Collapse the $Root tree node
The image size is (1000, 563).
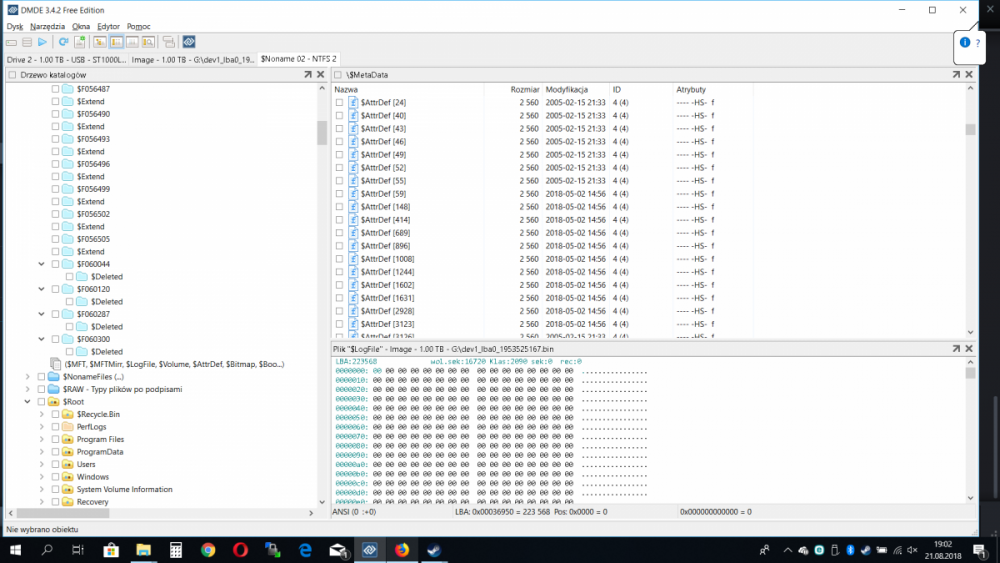pos(27,402)
